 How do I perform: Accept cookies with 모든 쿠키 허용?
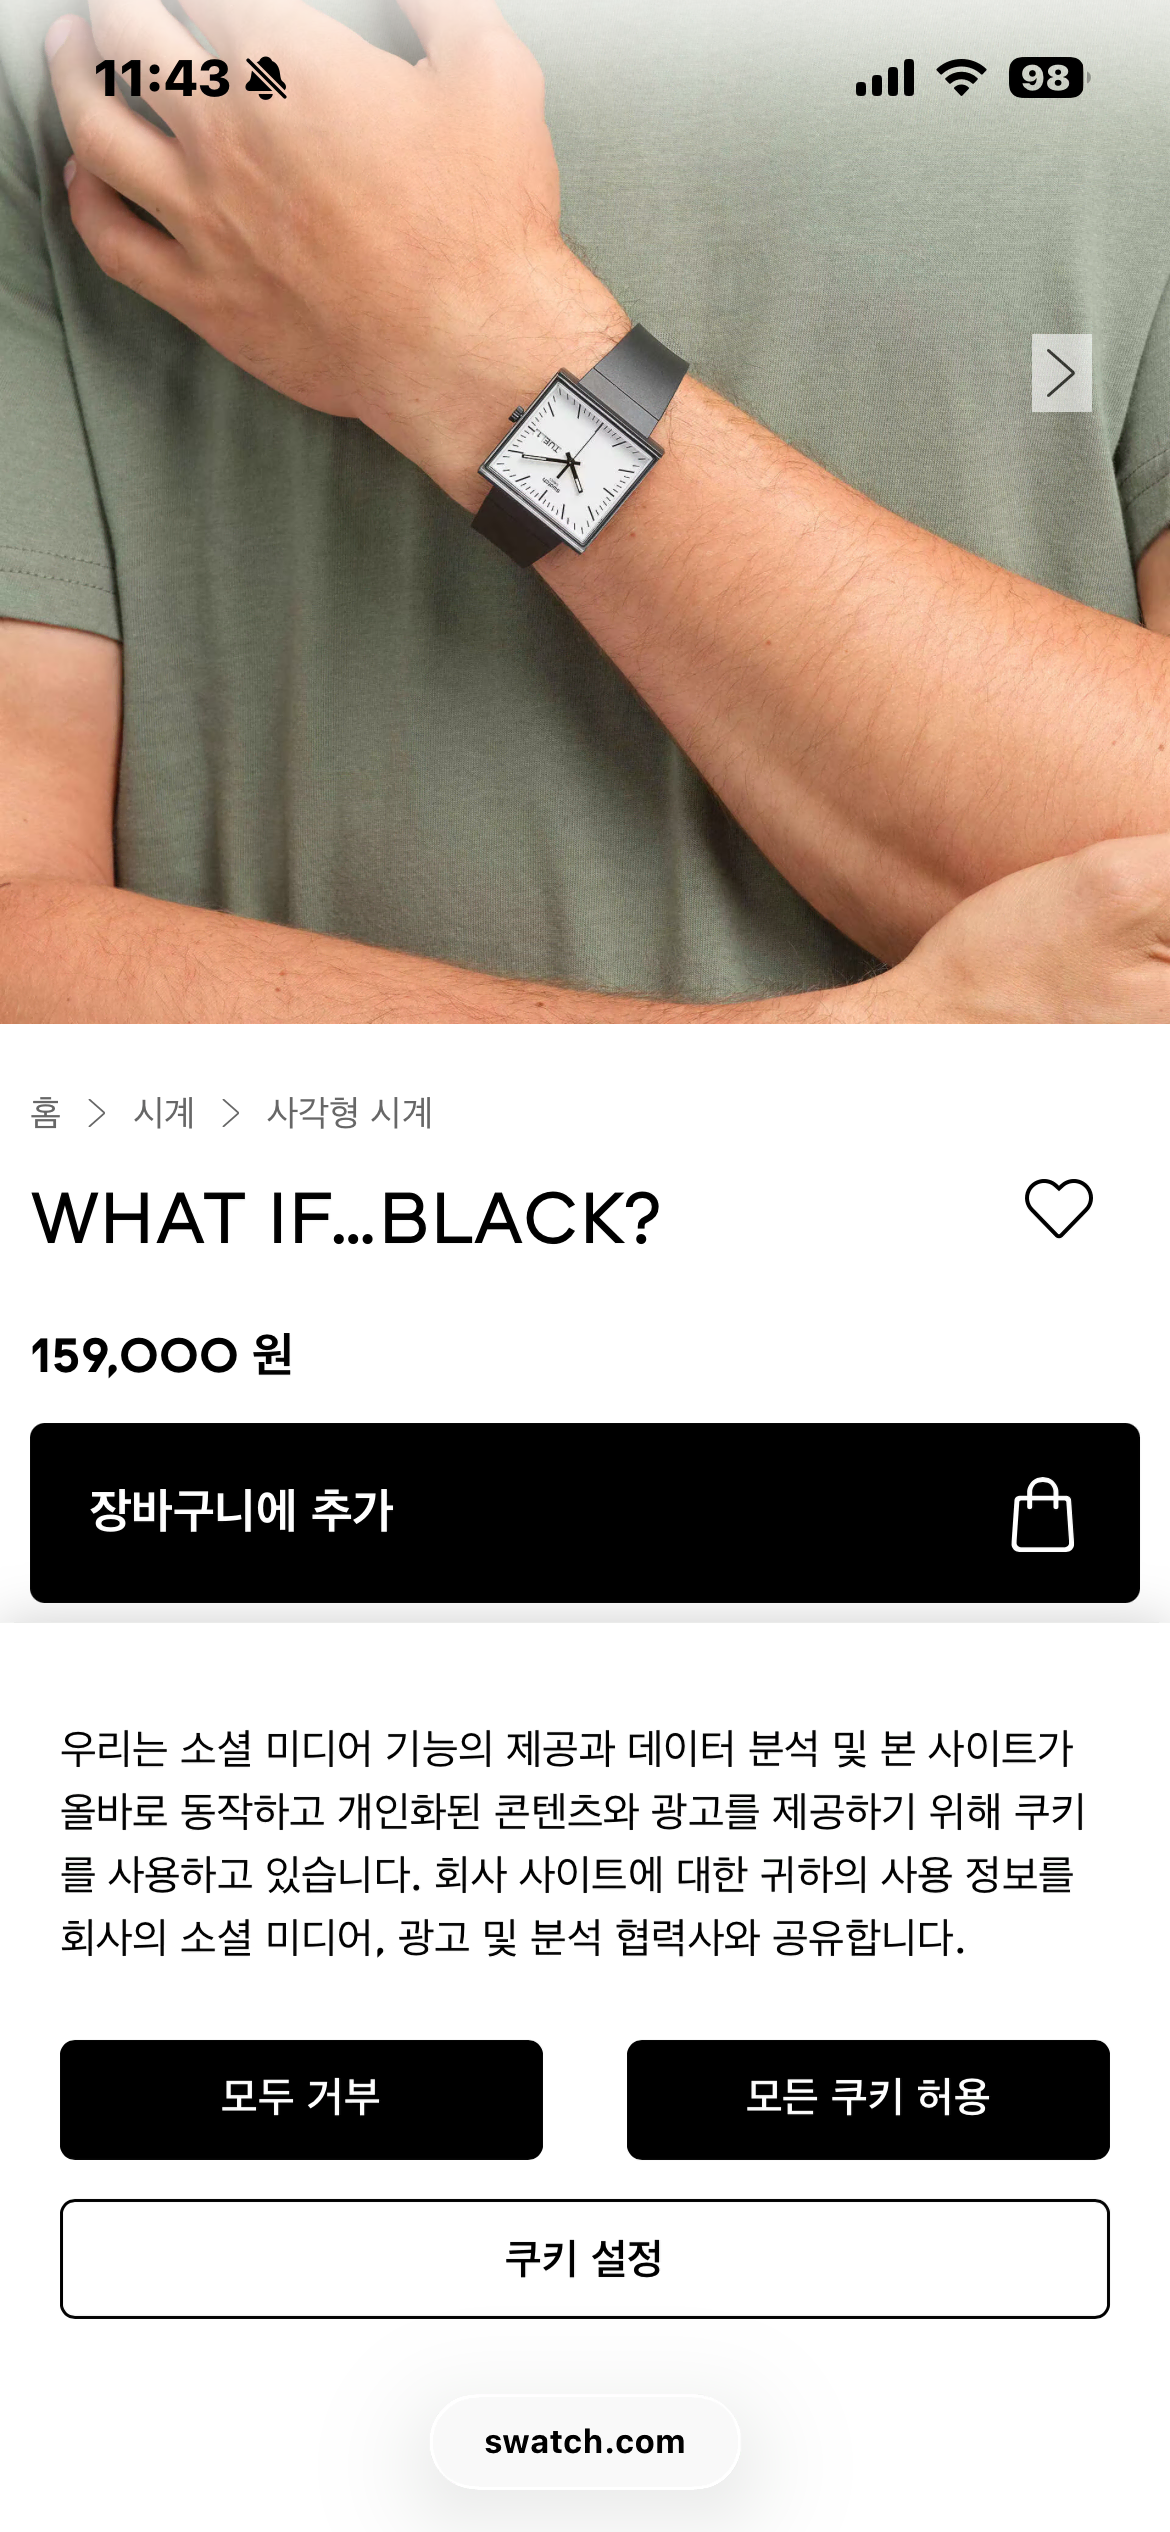pos(868,2100)
